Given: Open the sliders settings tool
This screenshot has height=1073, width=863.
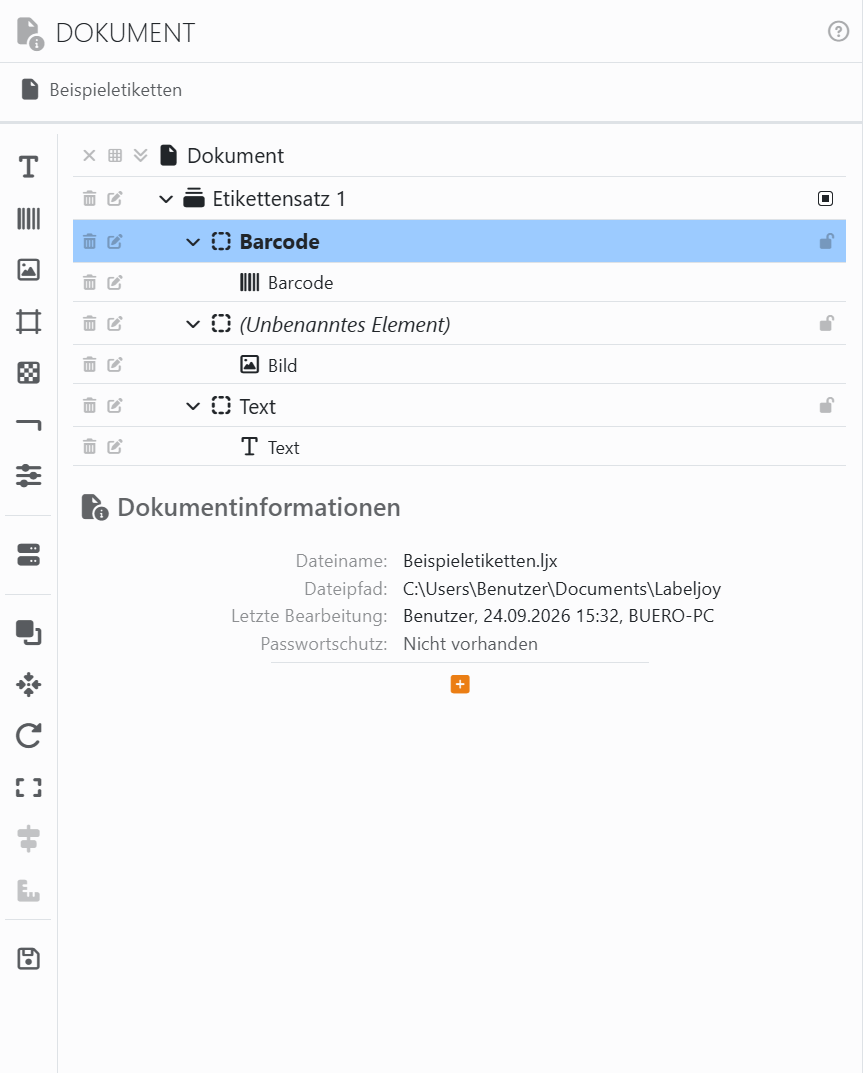Looking at the screenshot, I should [28, 476].
